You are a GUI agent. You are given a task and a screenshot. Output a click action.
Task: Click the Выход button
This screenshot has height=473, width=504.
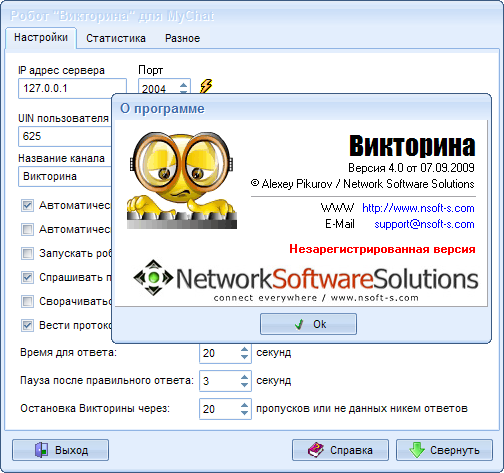[60, 450]
